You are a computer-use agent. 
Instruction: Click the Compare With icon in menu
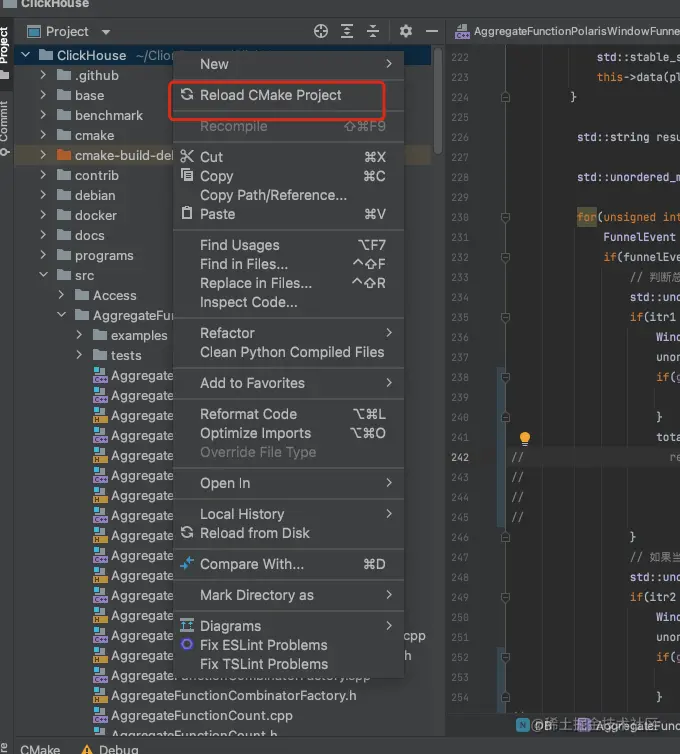point(187,564)
